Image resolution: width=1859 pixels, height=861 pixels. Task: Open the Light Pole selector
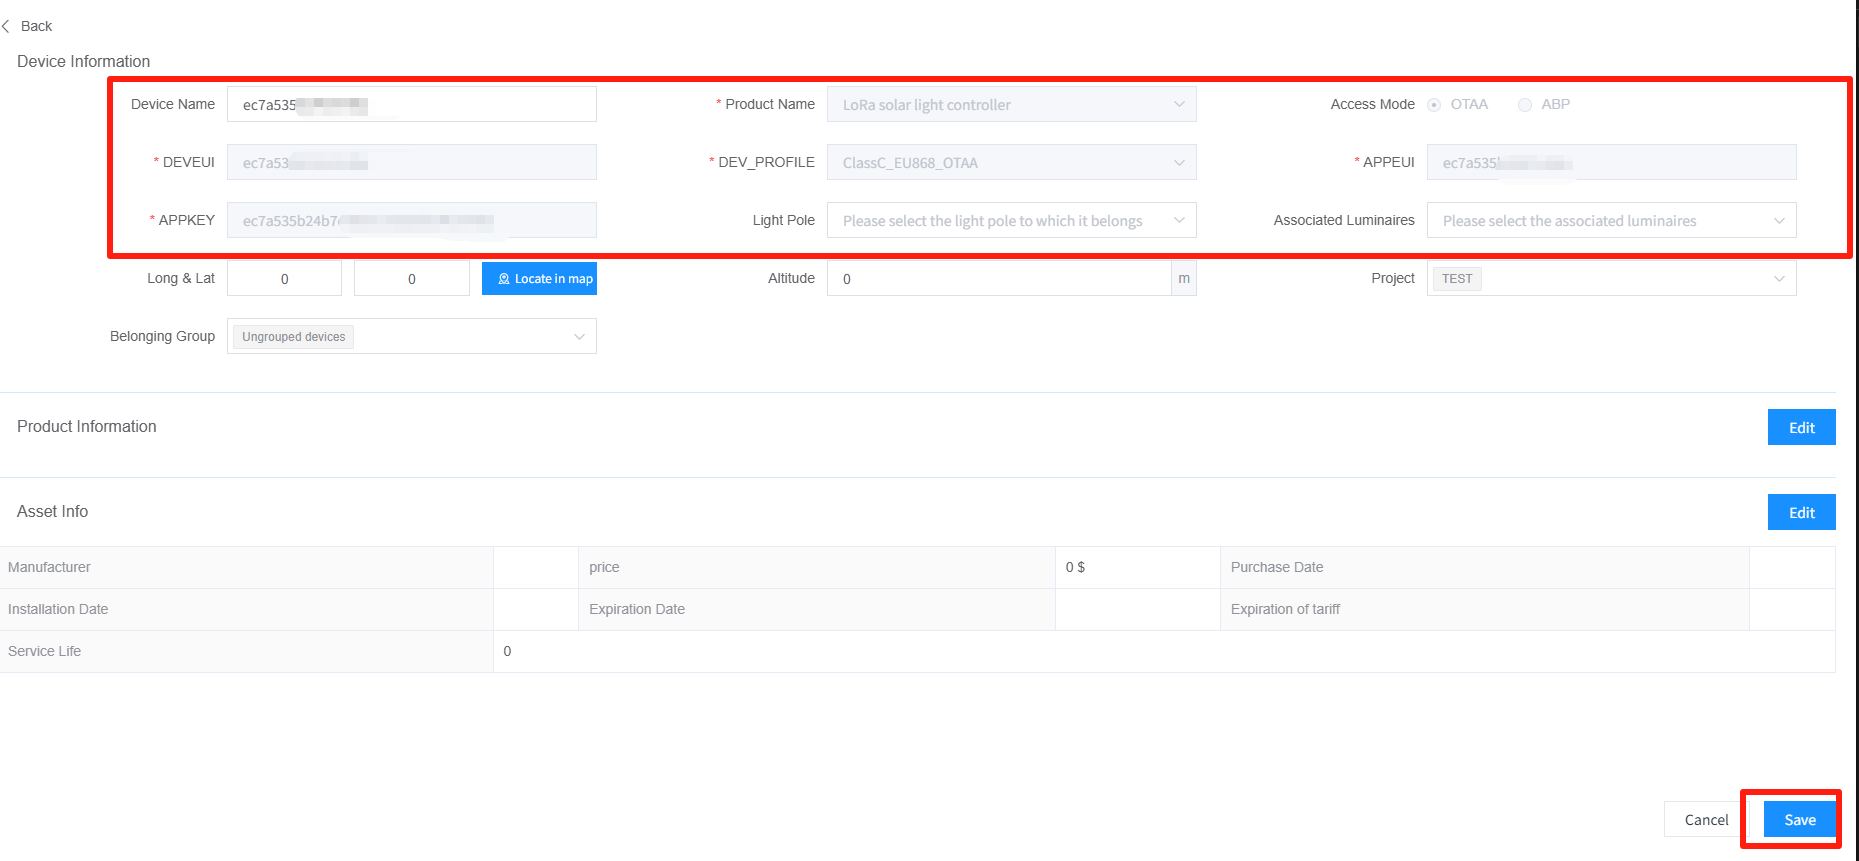1010,221
